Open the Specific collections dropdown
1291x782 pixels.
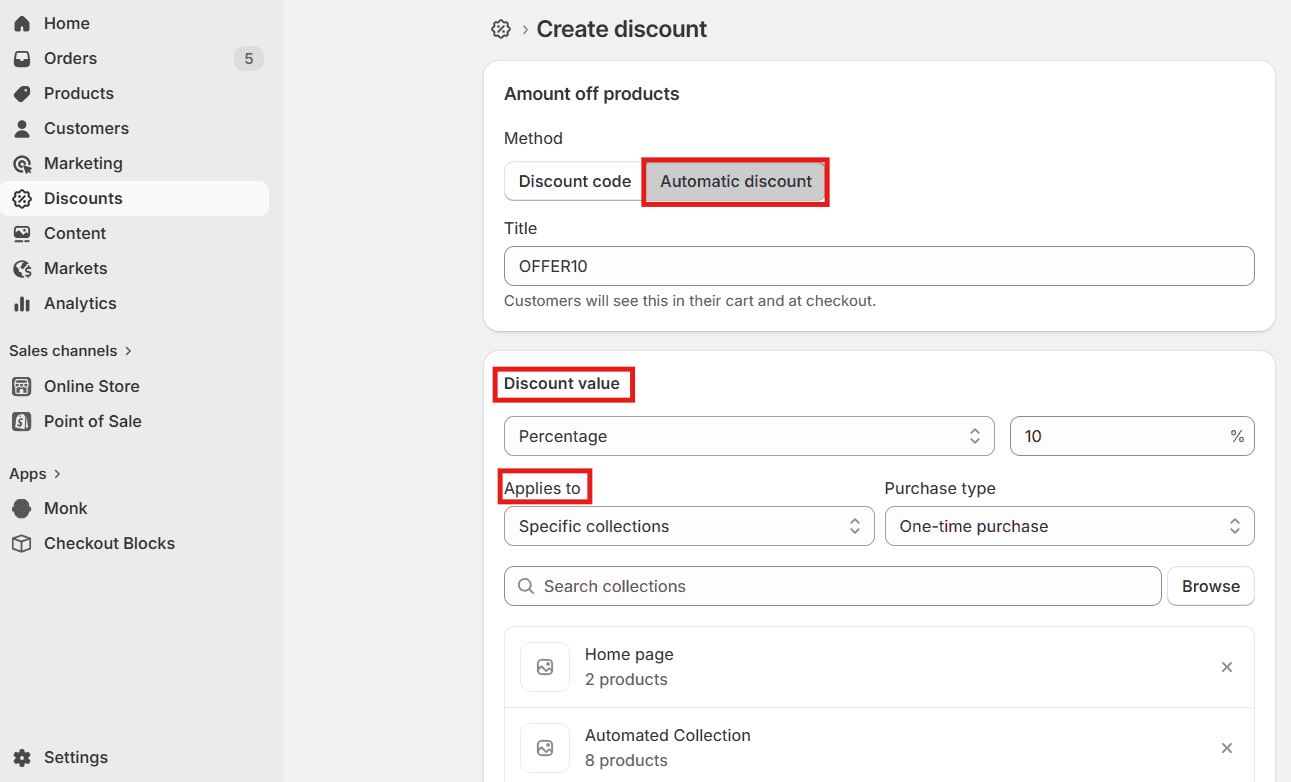(688, 526)
